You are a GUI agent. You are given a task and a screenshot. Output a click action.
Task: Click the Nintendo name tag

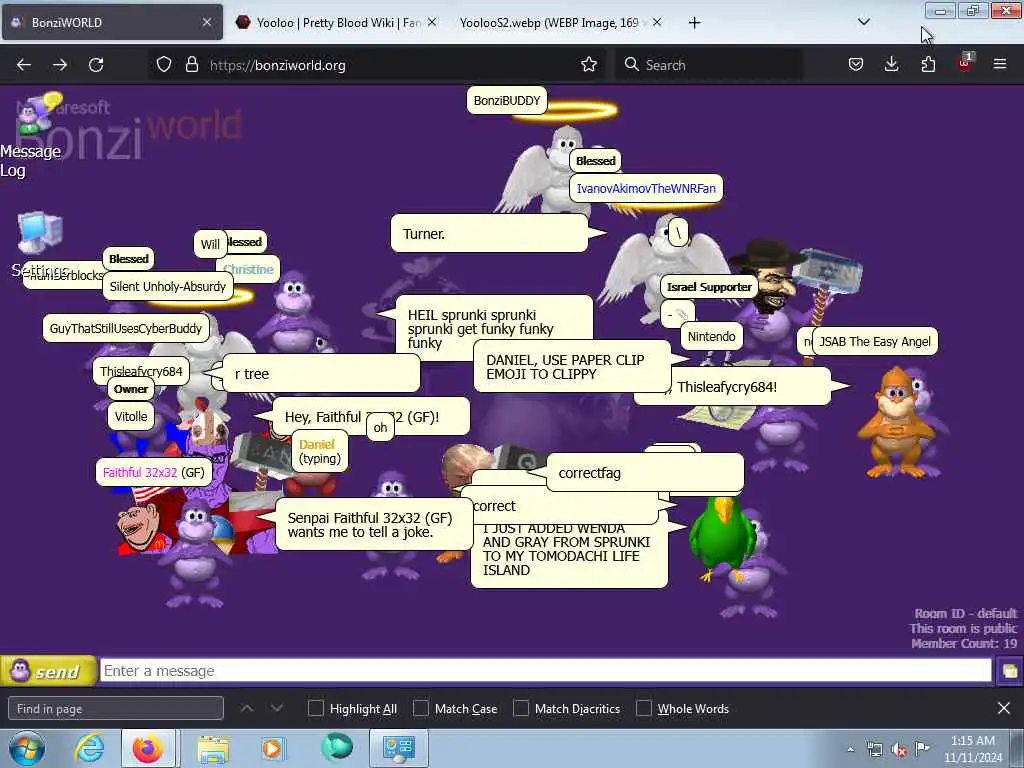point(711,336)
